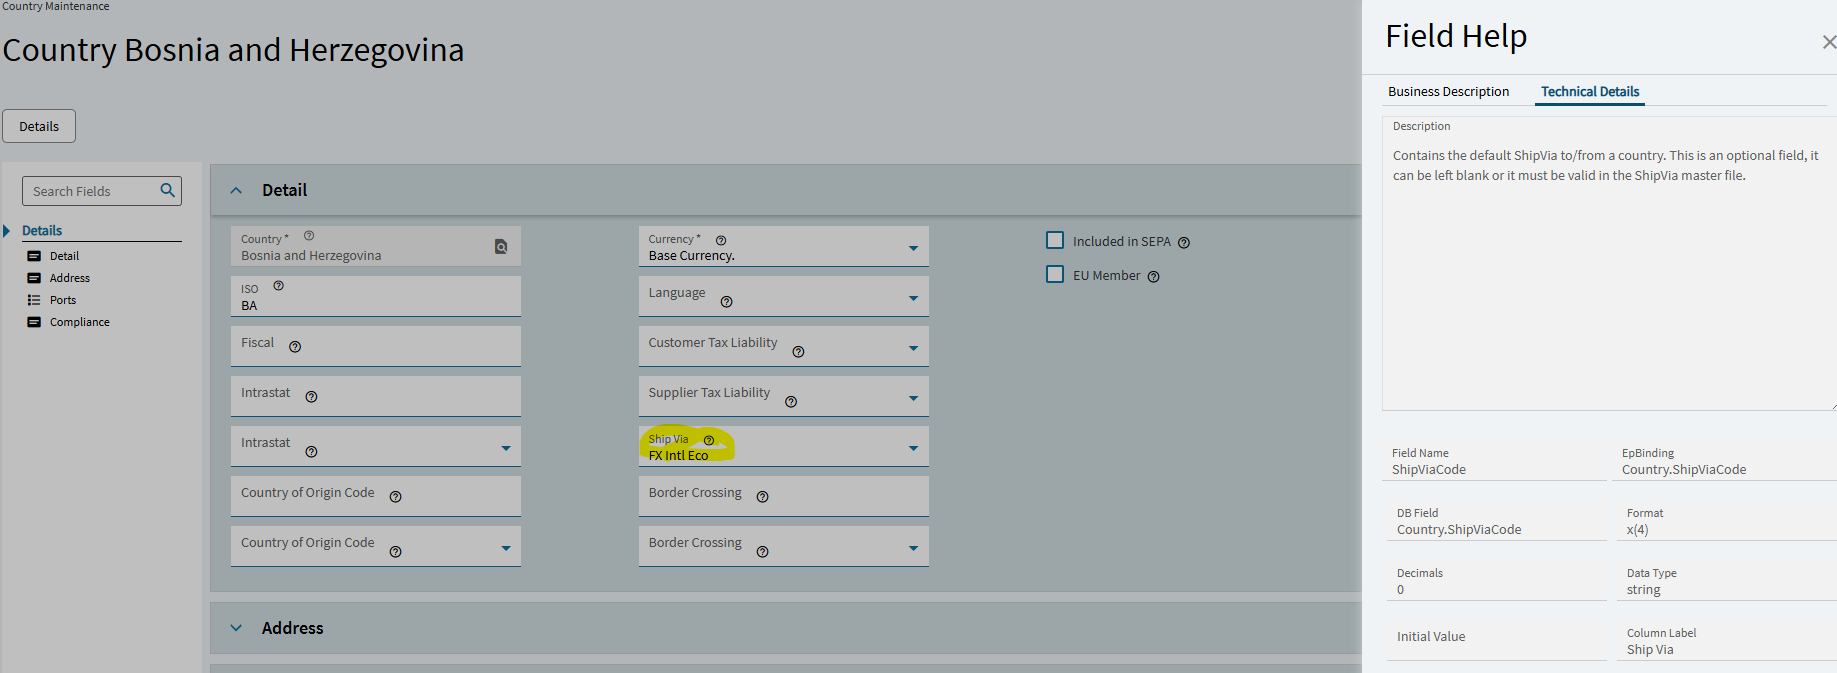Open the Customer Tax Liability dropdown
Image resolution: width=1837 pixels, height=673 pixels.
(913, 348)
